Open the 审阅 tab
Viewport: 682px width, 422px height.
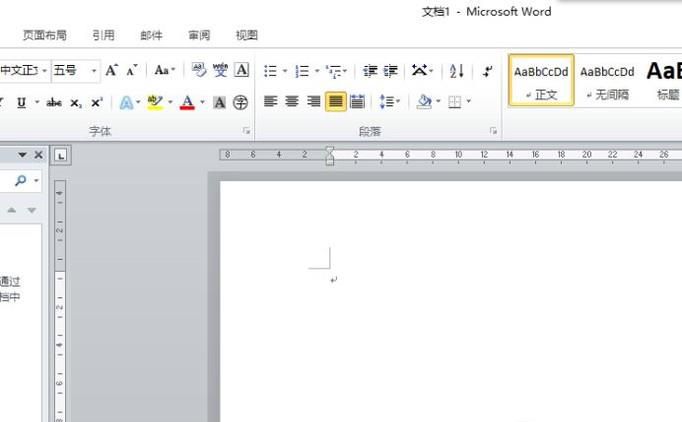pyautogui.click(x=199, y=35)
